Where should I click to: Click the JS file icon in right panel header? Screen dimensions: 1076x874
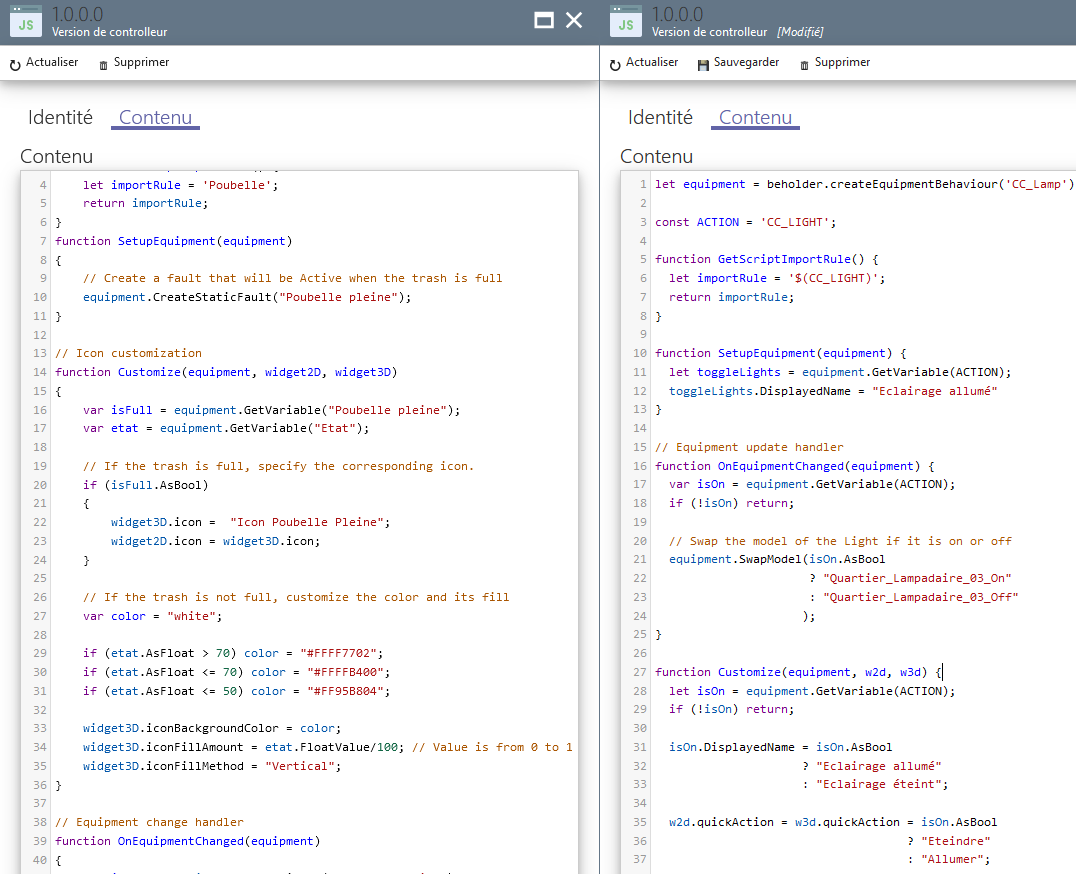pos(625,21)
